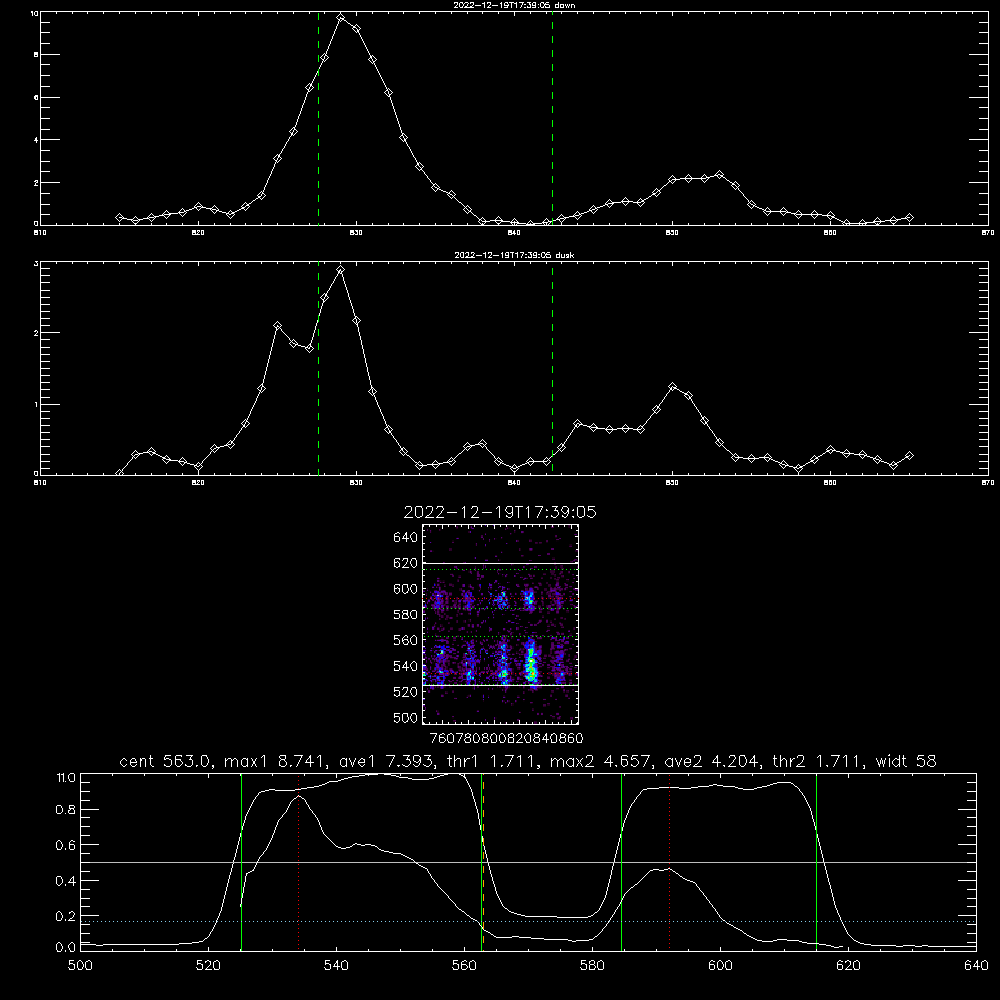The width and height of the screenshot is (1000, 1000).
Task: Click the red dotted line at first profile peak
Action: 298,861
